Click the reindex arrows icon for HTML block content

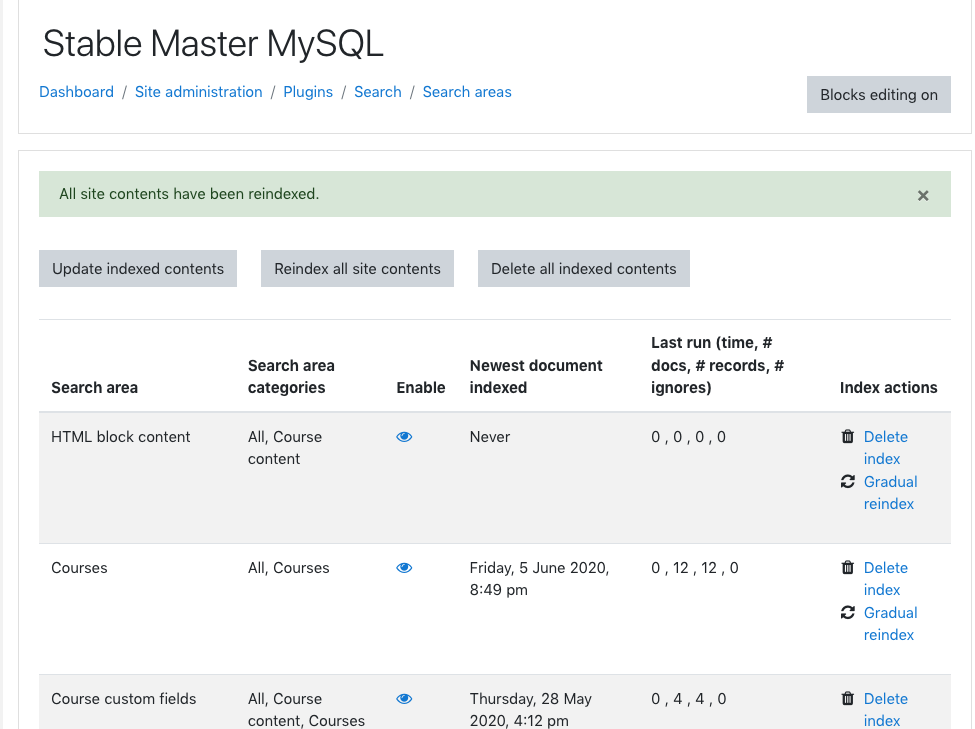[848, 481]
